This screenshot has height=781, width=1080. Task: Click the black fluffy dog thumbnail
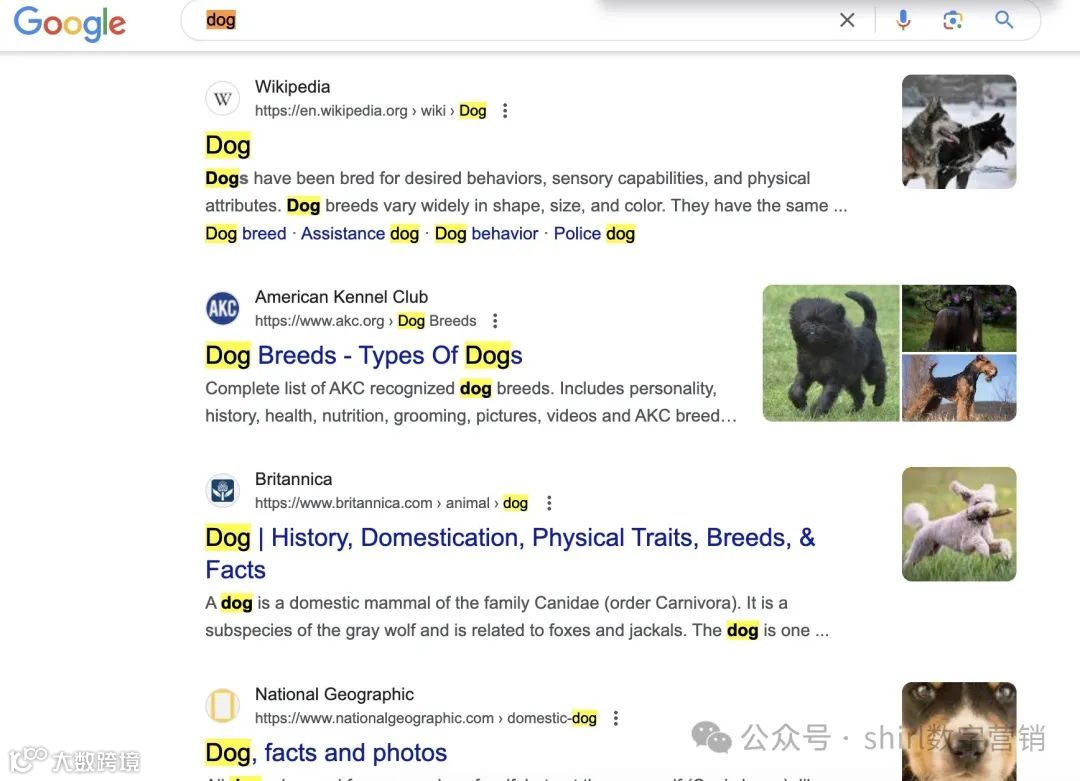click(831, 353)
